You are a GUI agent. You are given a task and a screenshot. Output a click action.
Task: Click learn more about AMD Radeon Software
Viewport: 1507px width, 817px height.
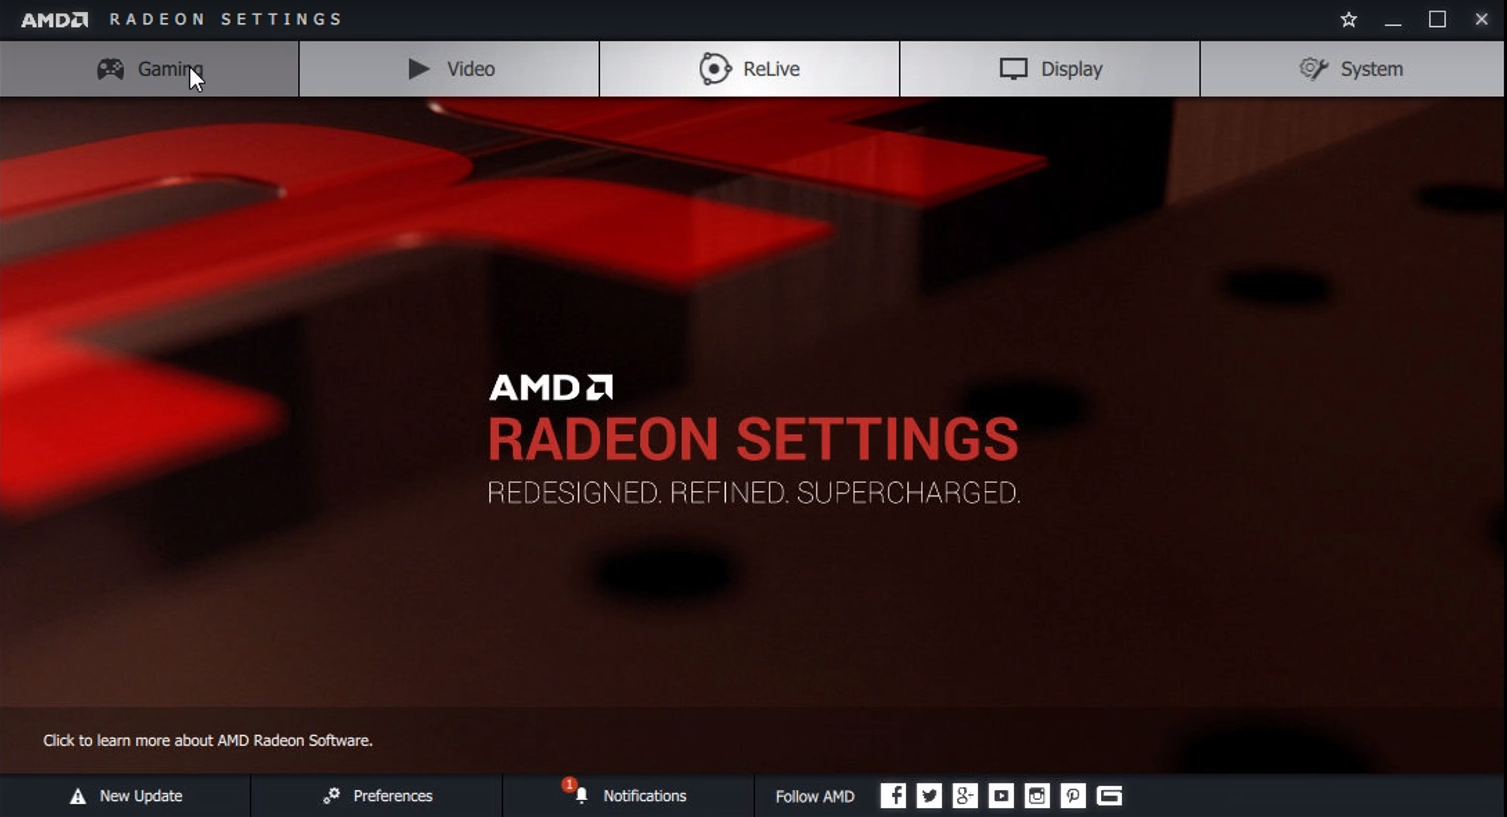[x=208, y=741]
